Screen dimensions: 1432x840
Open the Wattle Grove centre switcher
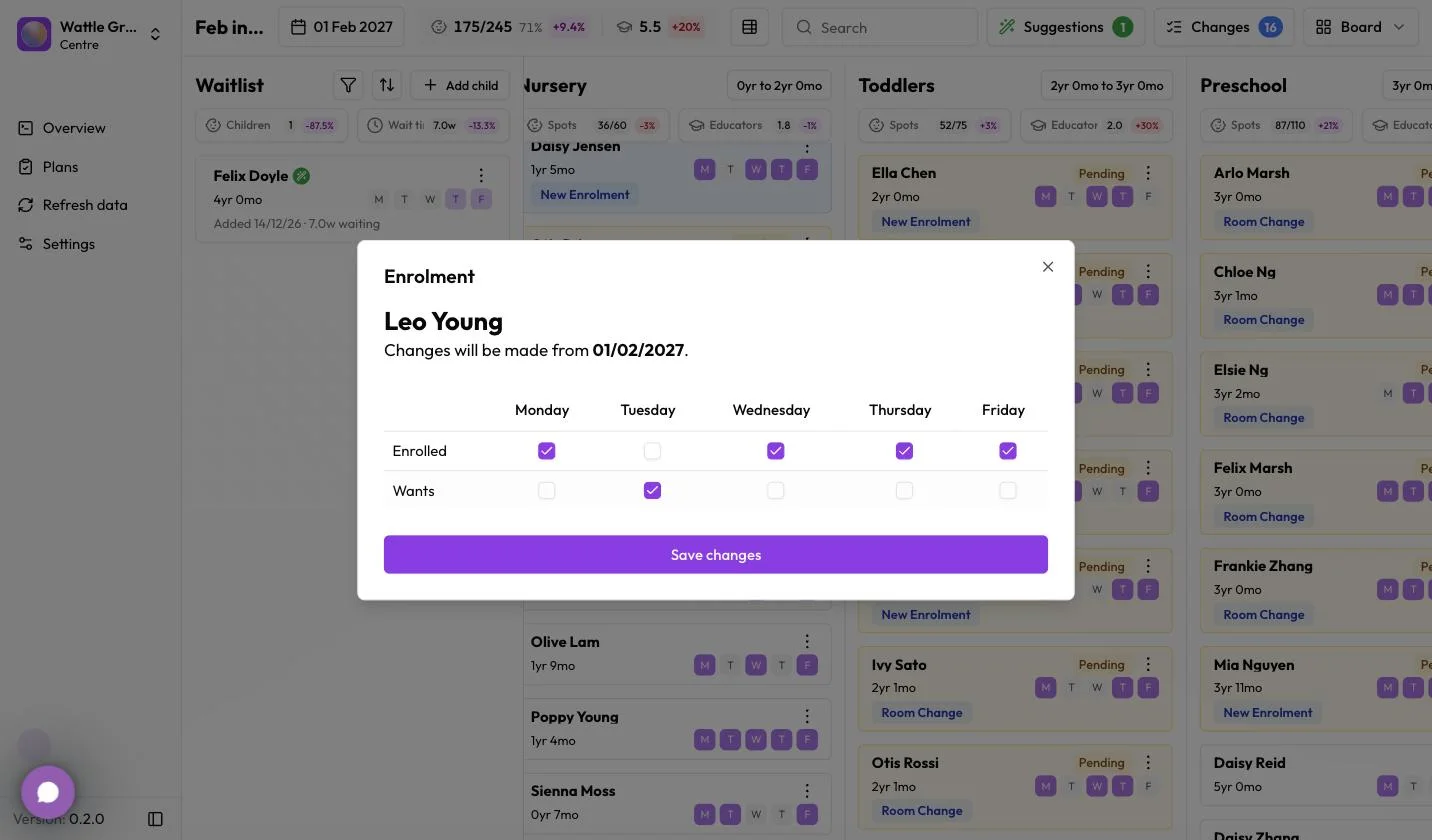click(90, 34)
